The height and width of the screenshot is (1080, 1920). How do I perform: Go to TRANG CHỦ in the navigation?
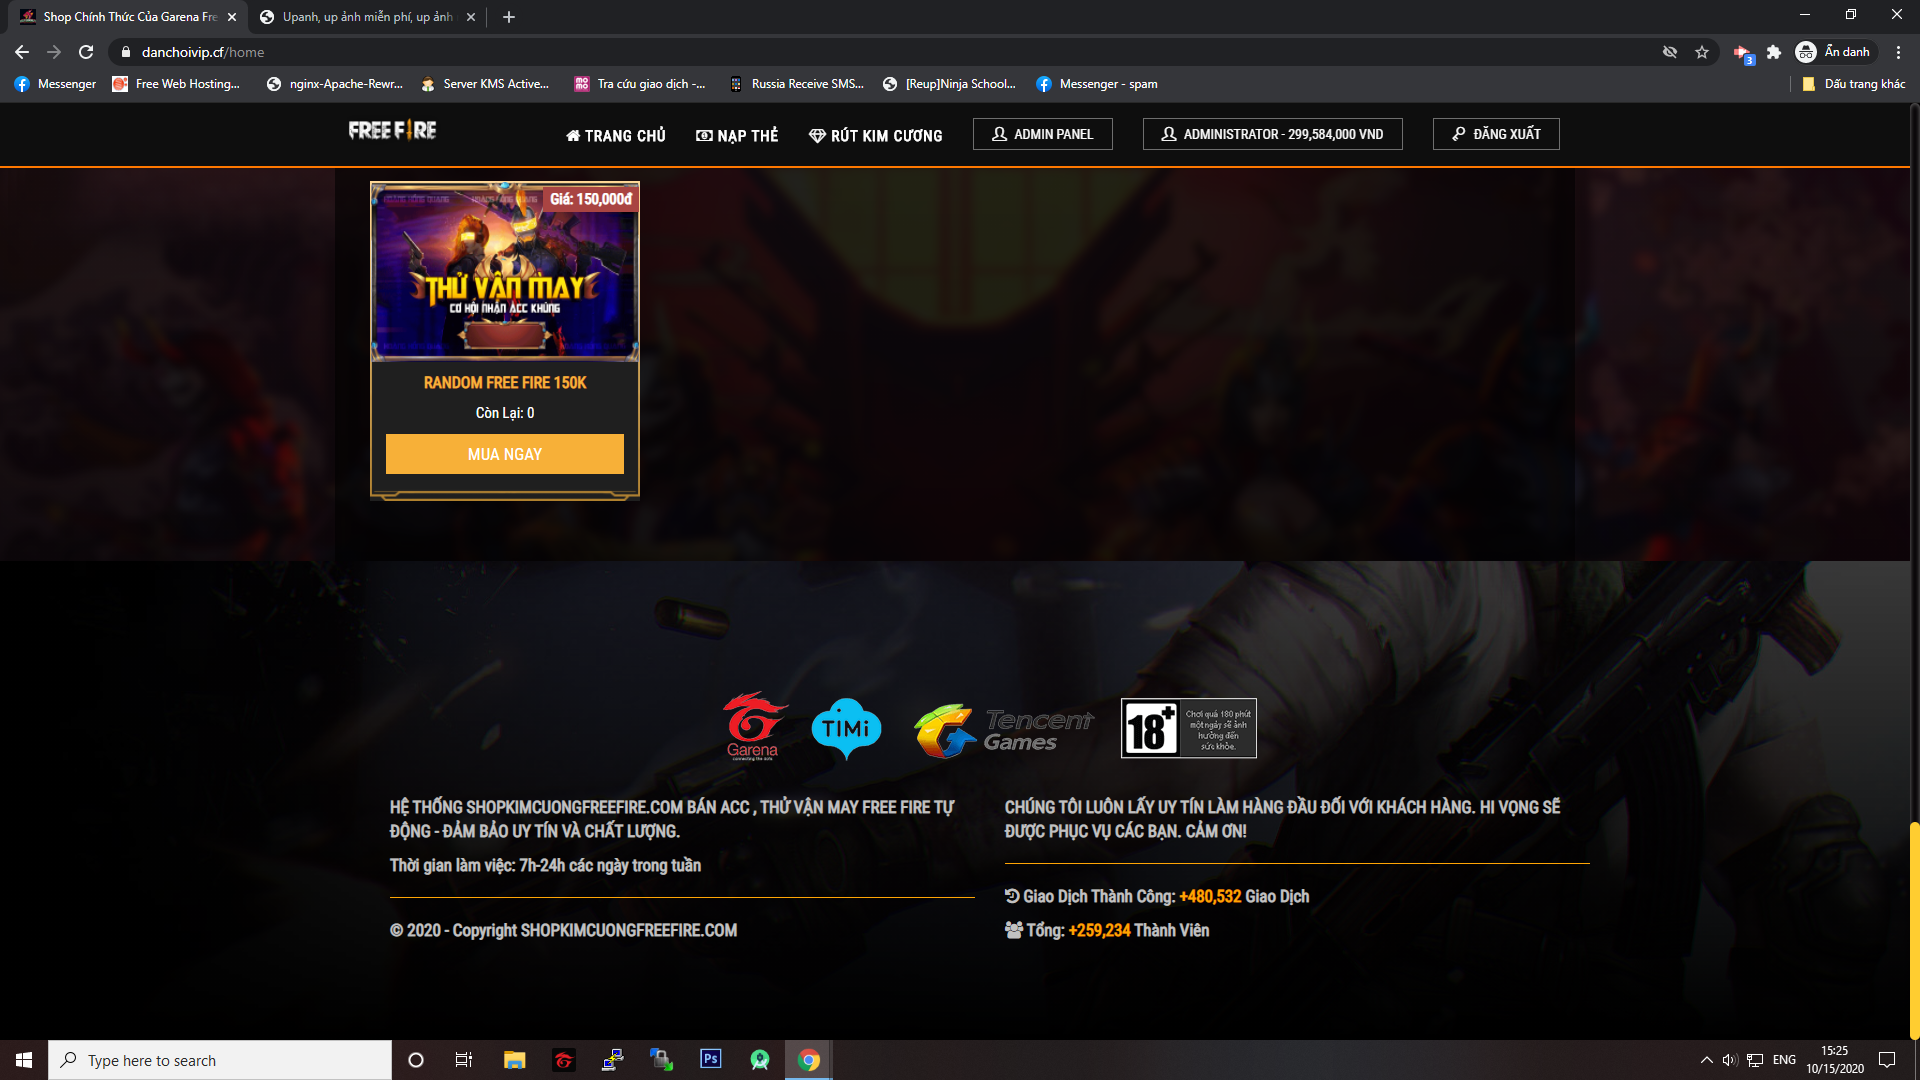(616, 135)
